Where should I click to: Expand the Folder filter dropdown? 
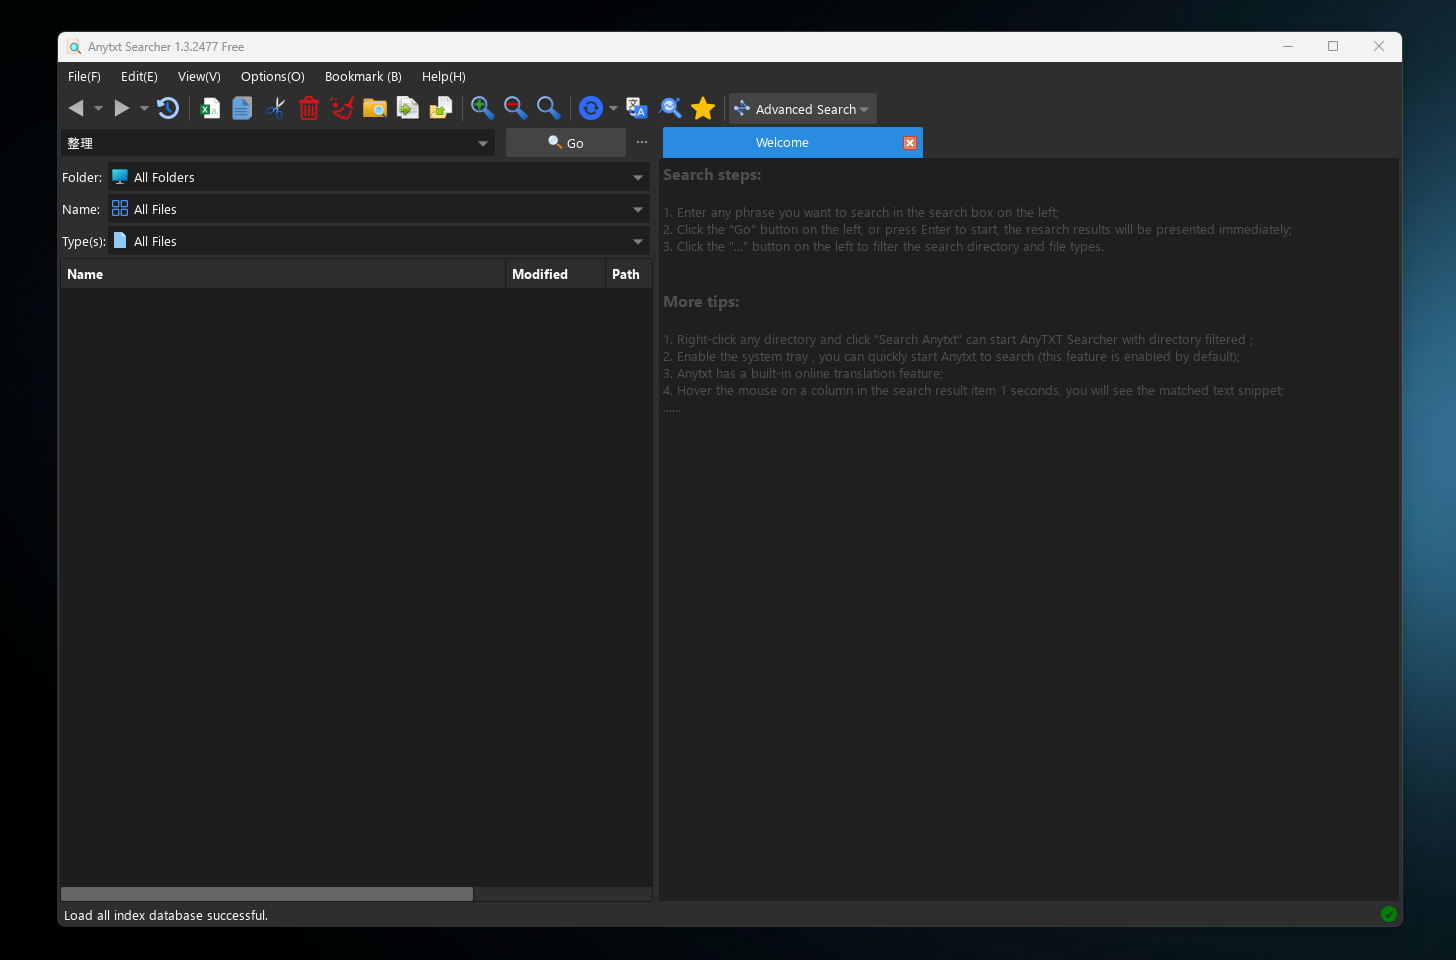tap(637, 178)
